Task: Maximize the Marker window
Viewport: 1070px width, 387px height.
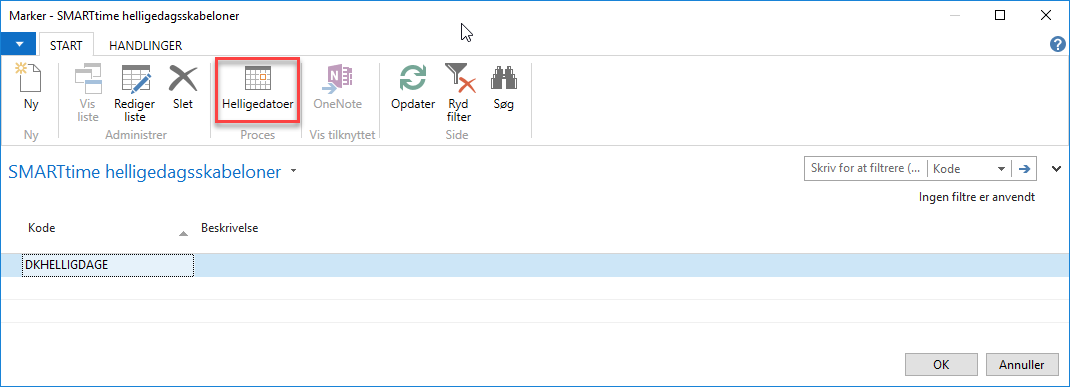Action: (1000, 14)
